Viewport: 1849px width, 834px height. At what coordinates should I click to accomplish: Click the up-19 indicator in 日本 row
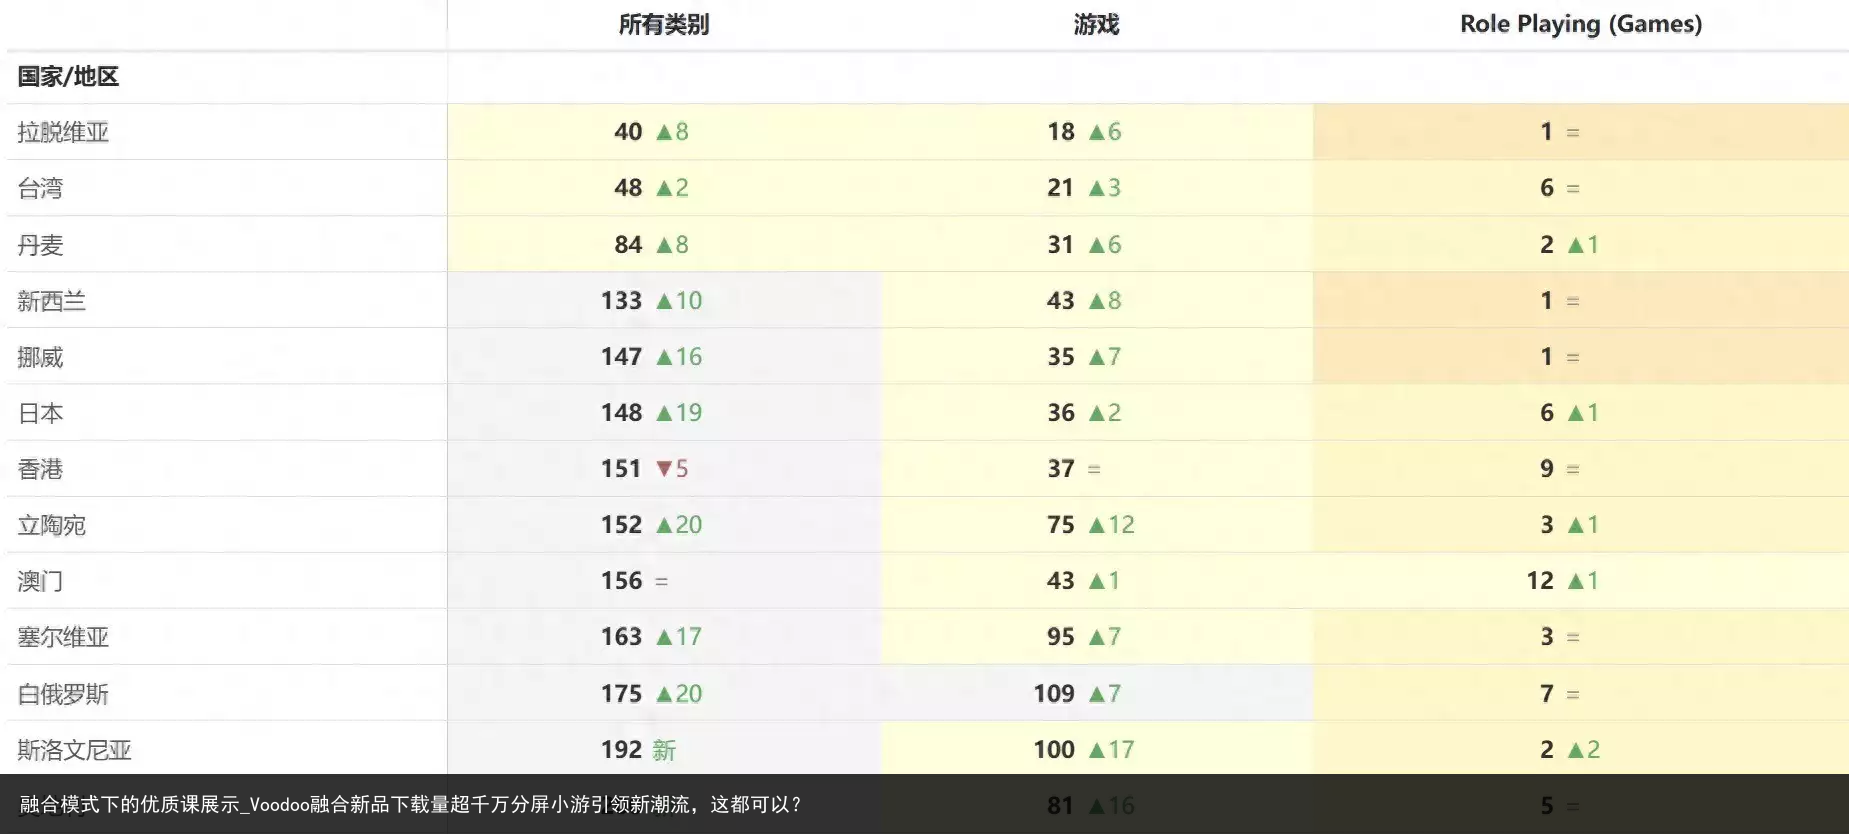point(679,413)
